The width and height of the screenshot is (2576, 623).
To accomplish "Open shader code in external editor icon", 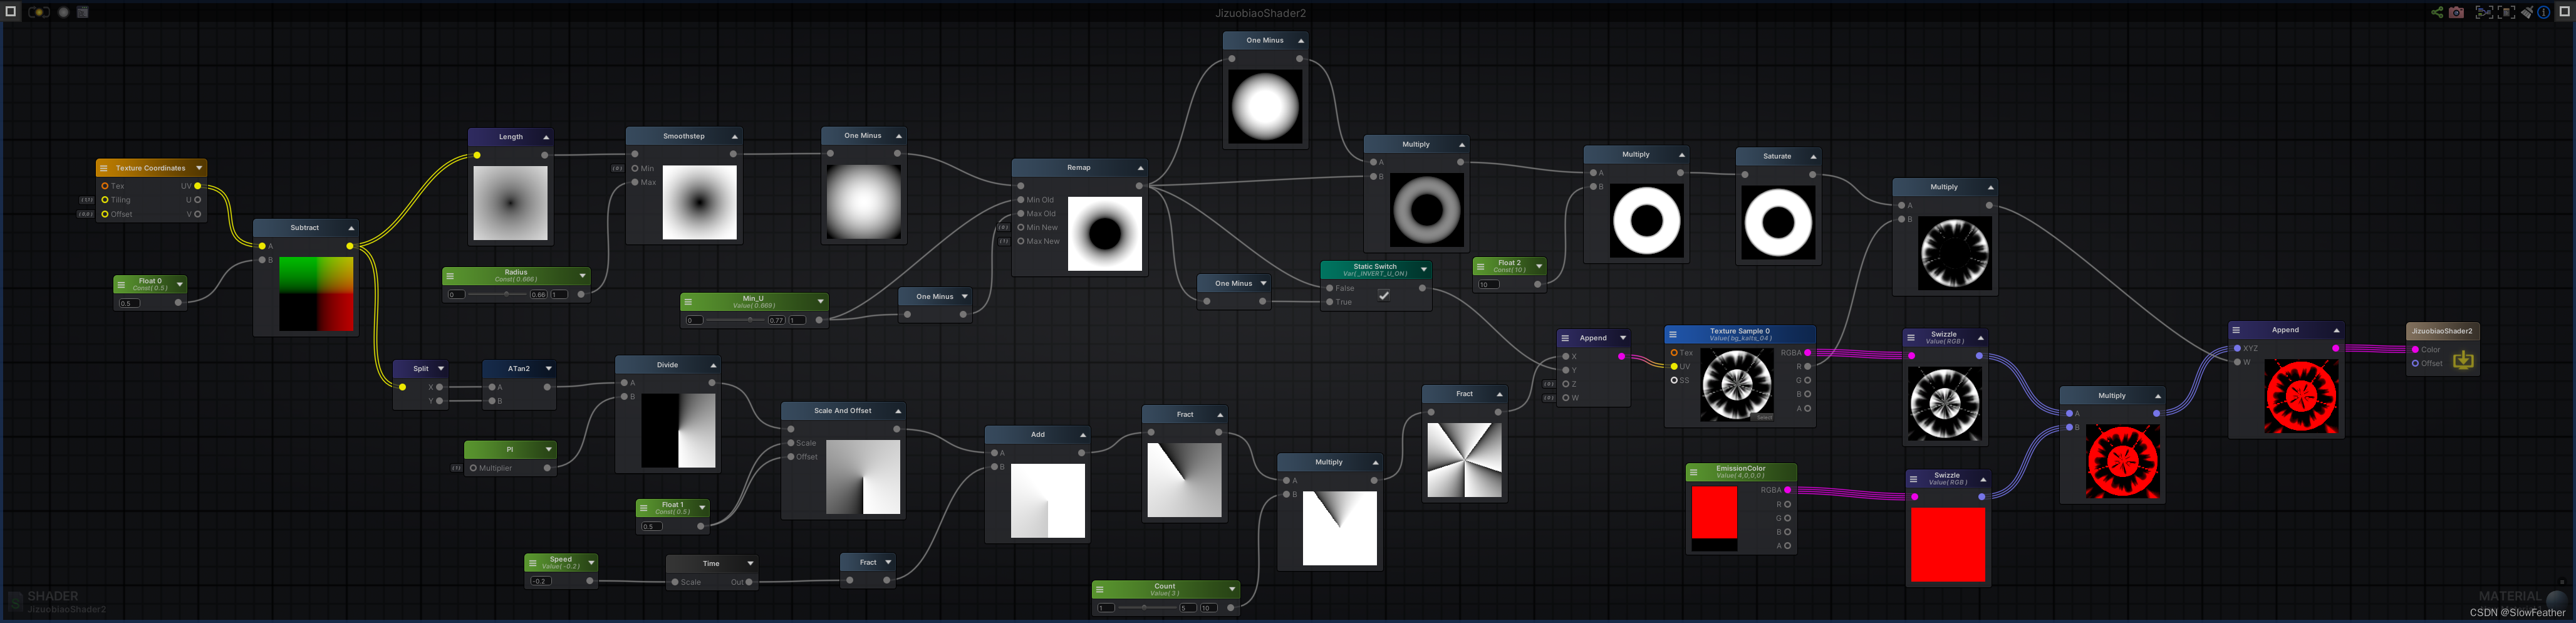I will [83, 12].
